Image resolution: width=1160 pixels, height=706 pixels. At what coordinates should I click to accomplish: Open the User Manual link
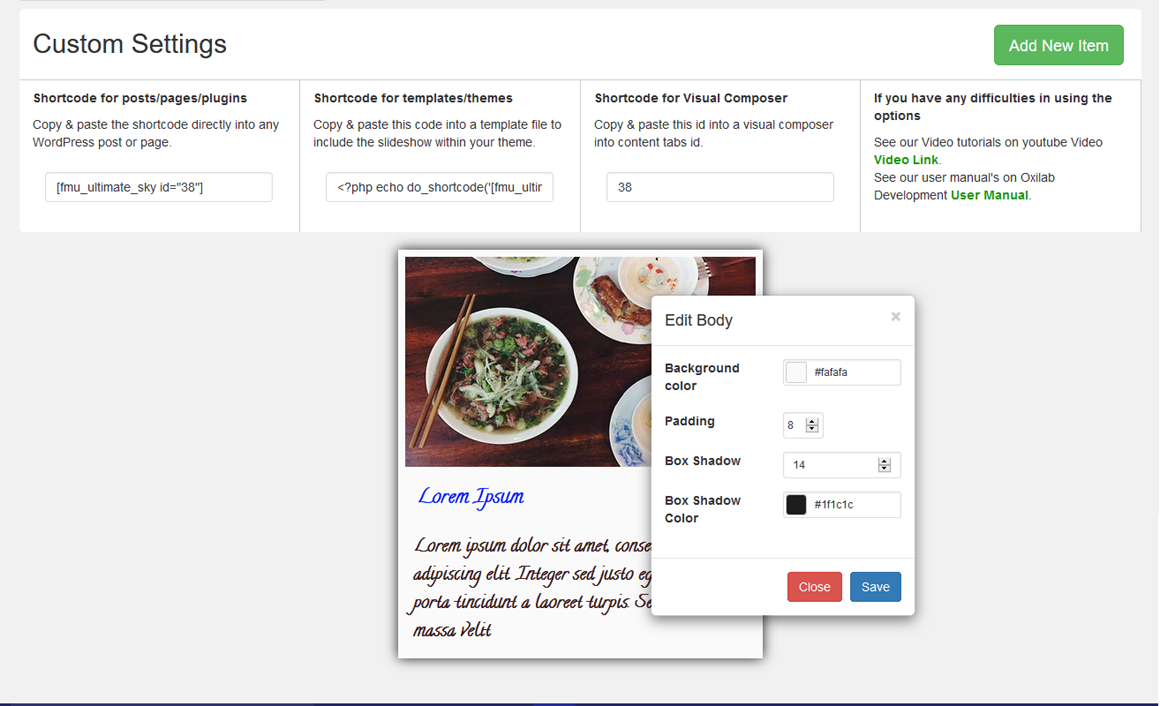pos(989,195)
